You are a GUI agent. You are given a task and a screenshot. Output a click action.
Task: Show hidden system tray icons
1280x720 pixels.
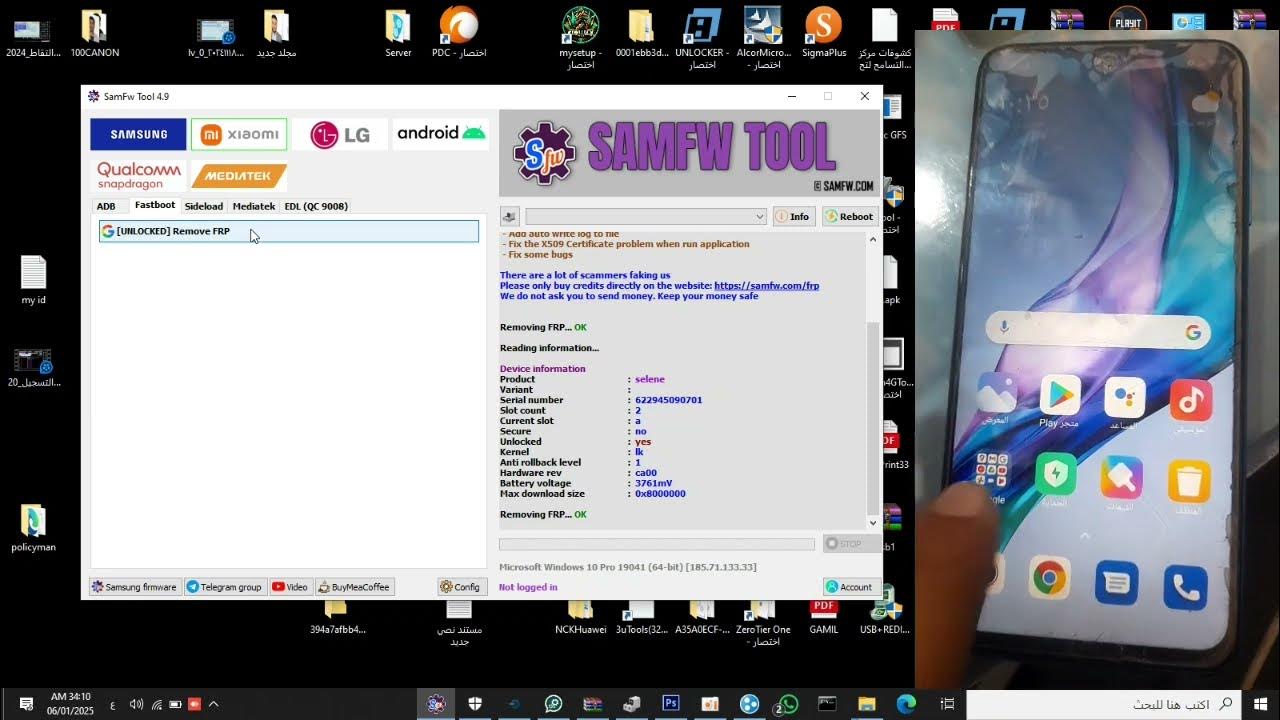213,704
